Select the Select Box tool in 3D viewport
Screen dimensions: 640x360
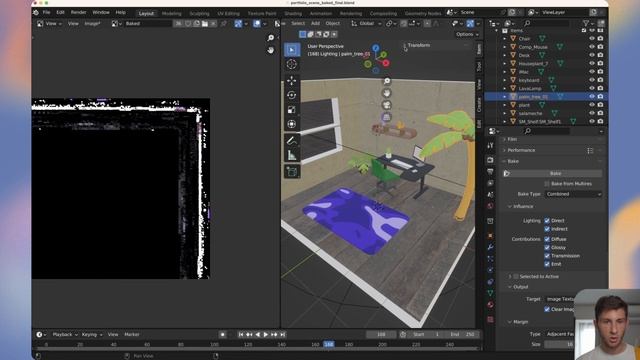pyautogui.click(x=292, y=50)
